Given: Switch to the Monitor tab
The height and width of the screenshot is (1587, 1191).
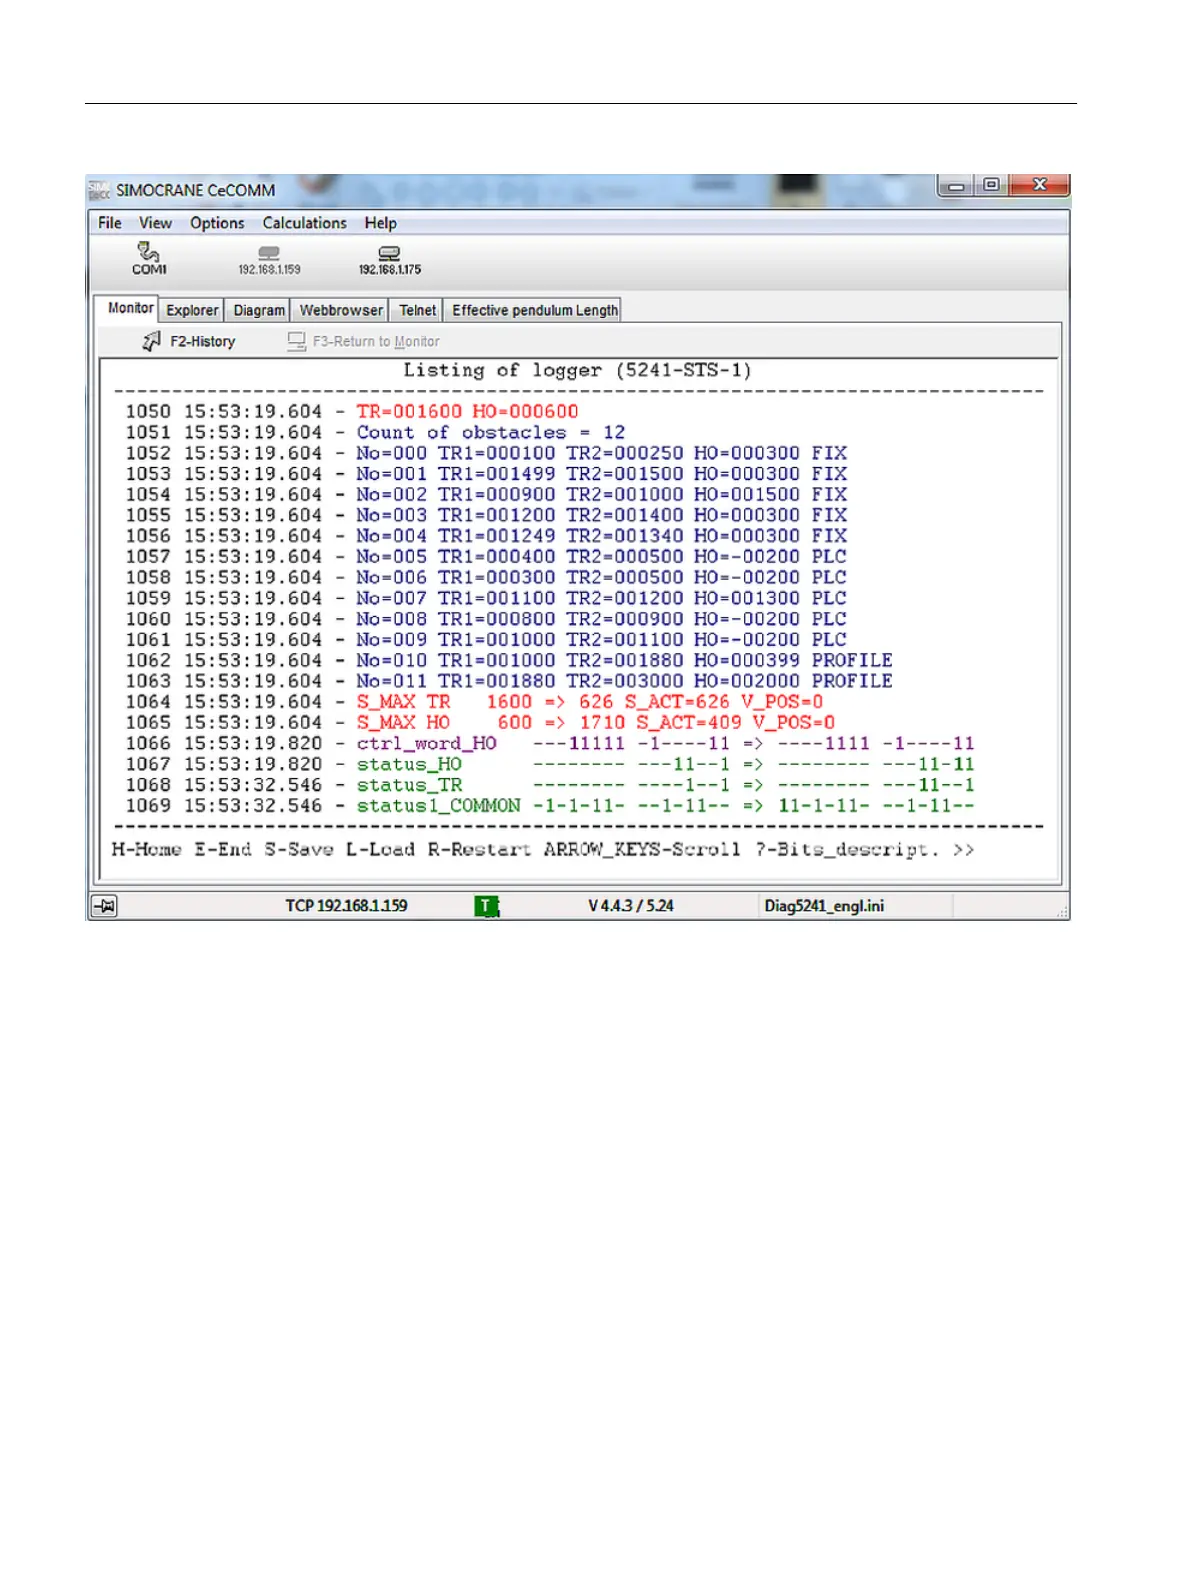Looking at the screenshot, I should coord(130,308).
